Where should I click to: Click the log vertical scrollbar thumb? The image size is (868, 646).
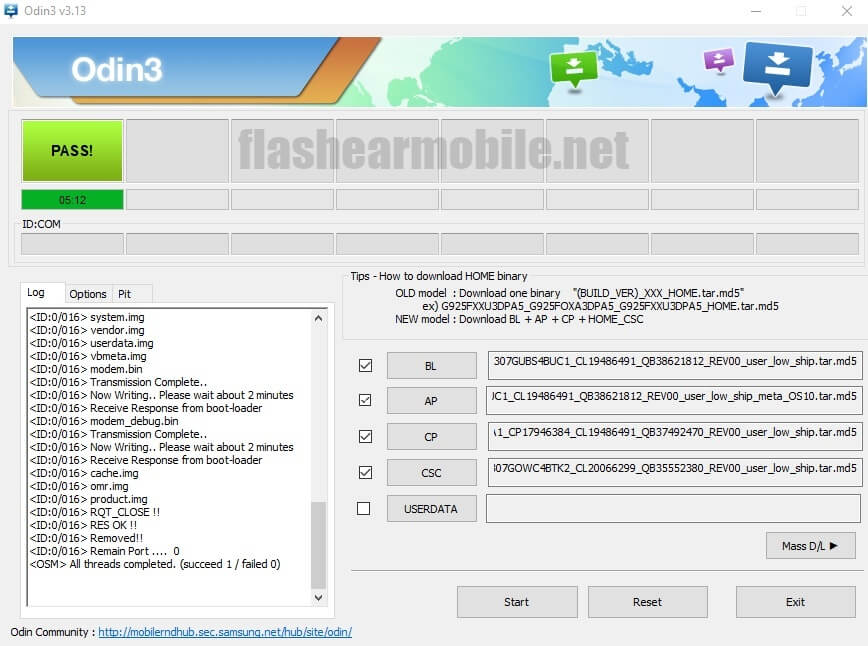click(318, 545)
